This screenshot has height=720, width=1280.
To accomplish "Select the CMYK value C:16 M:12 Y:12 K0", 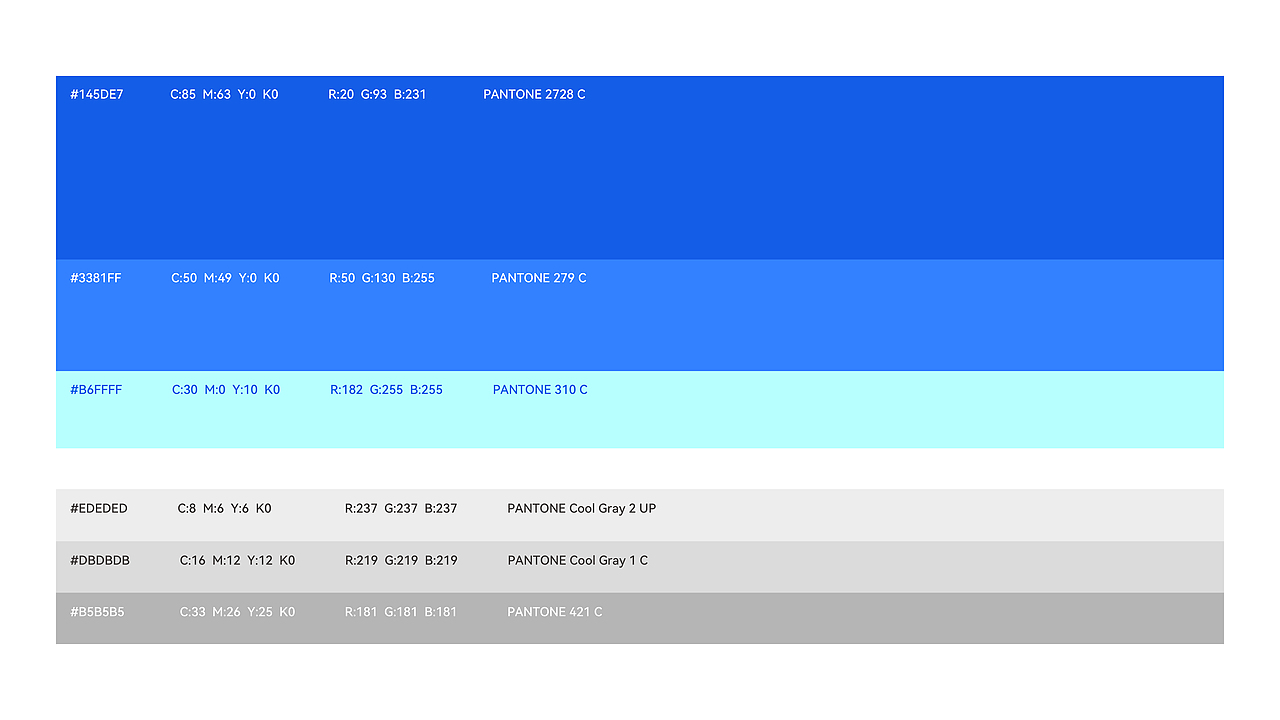I will click(x=237, y=561).
